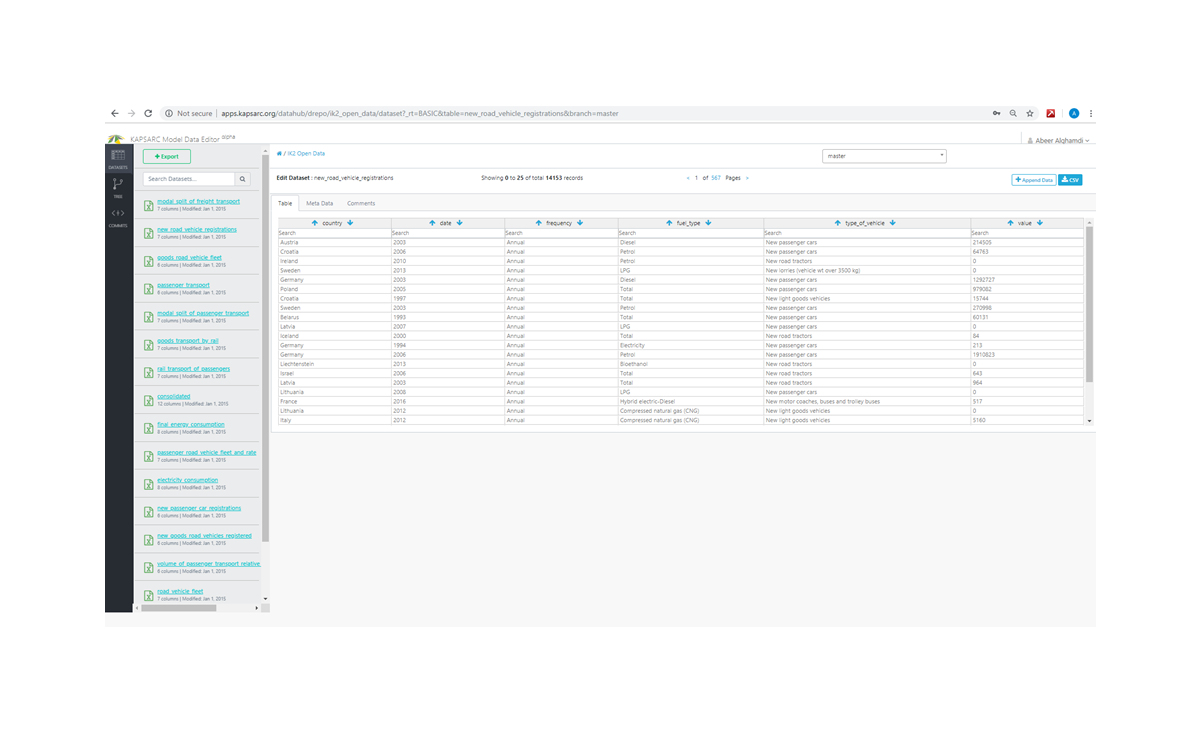Open passenger_transport dataset link
The height and width of the screenshot is (732, 1201).
pyautogui.click(x=184, y=285)
